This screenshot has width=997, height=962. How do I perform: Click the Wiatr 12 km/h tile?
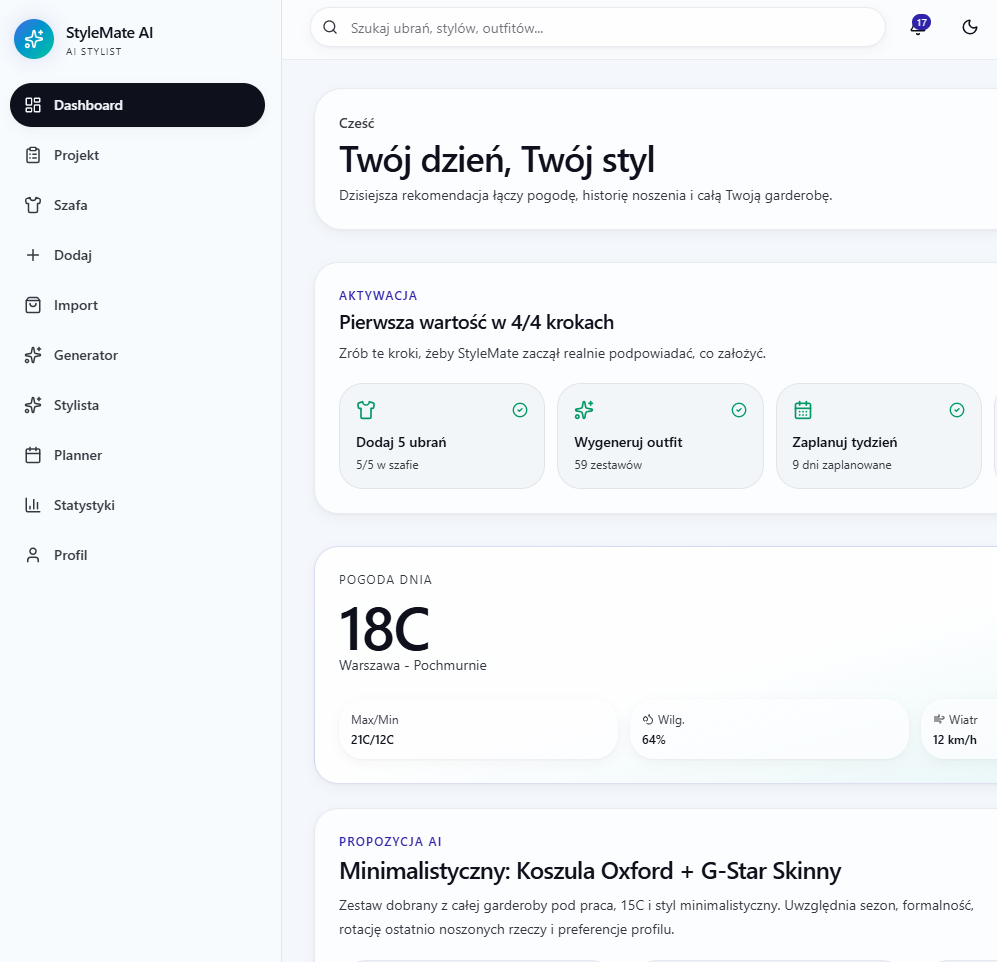pyautogui.click(x=959, y=729)
